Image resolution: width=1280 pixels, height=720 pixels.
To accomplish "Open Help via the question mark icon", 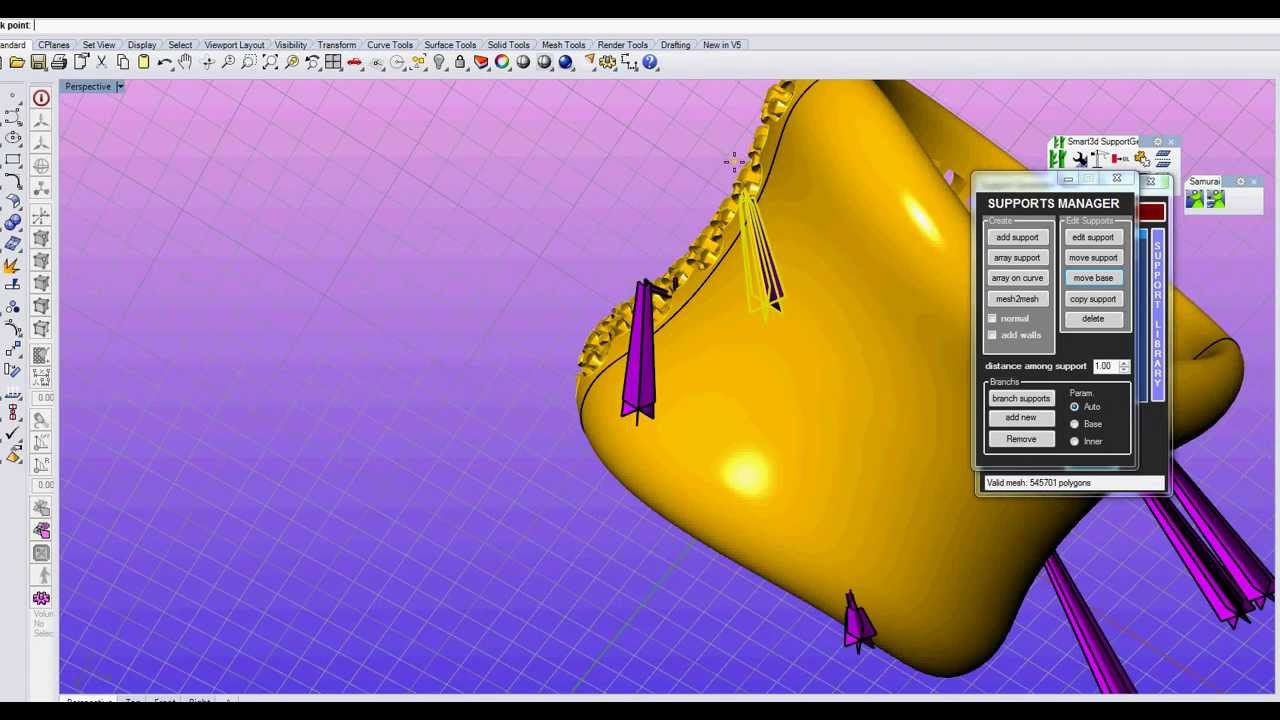I will 650,62.
